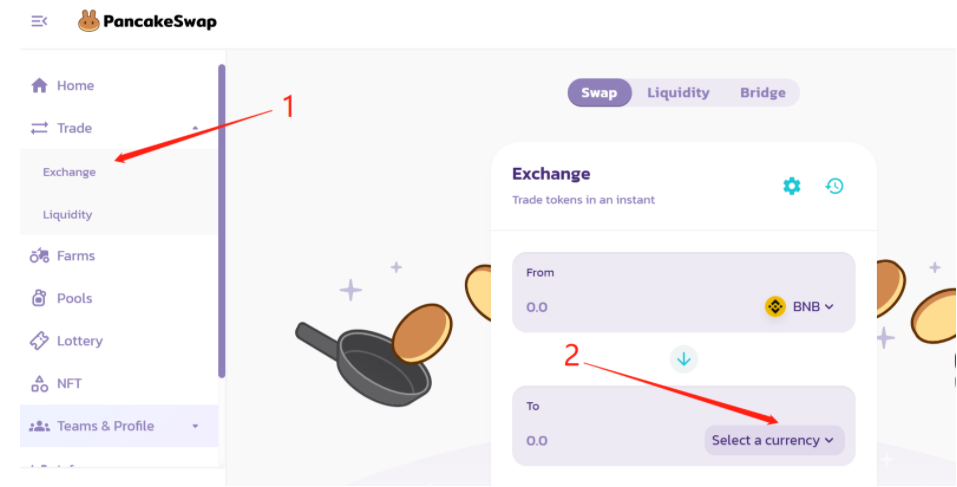Image resolution: width=957 pixels, height=487 pixels.
Task: Open recent transactions history icon
Action: click(x=834, y=186)
